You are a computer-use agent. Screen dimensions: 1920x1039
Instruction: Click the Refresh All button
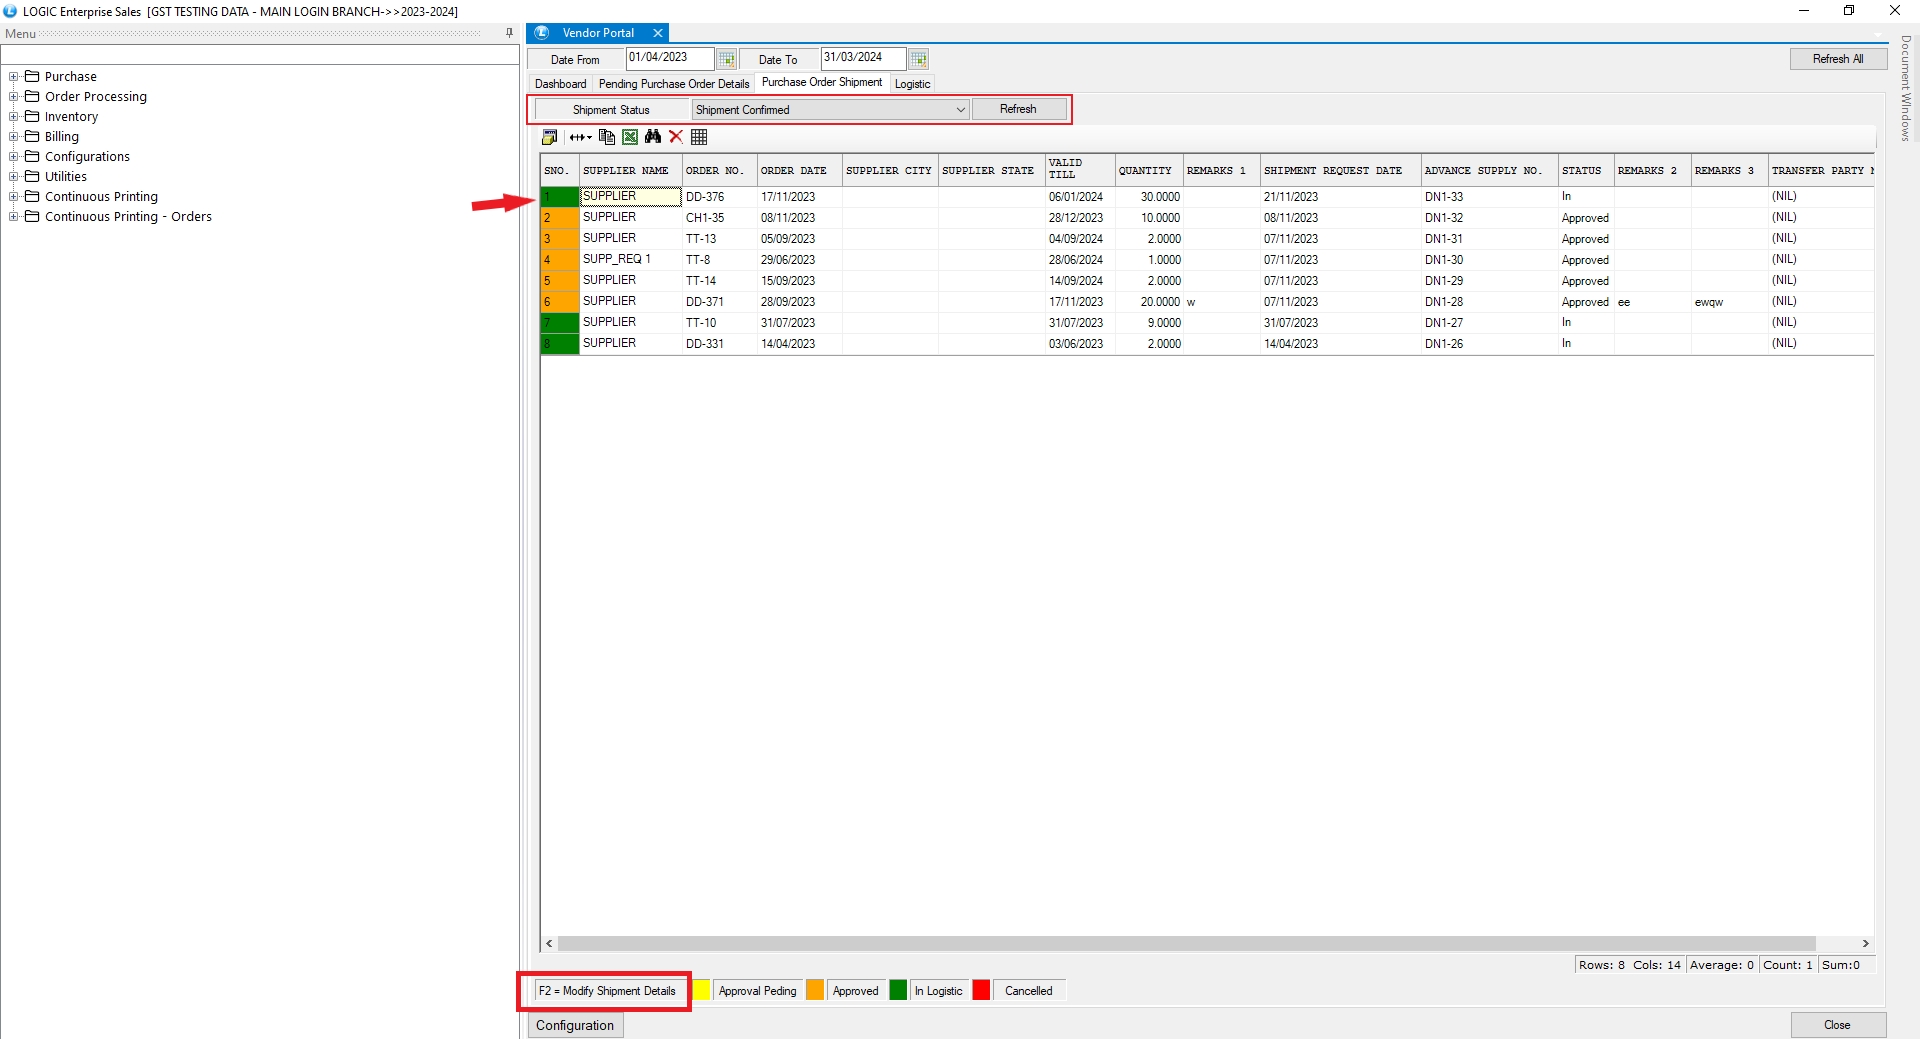pyautogui.click(x=1837, y=59)
